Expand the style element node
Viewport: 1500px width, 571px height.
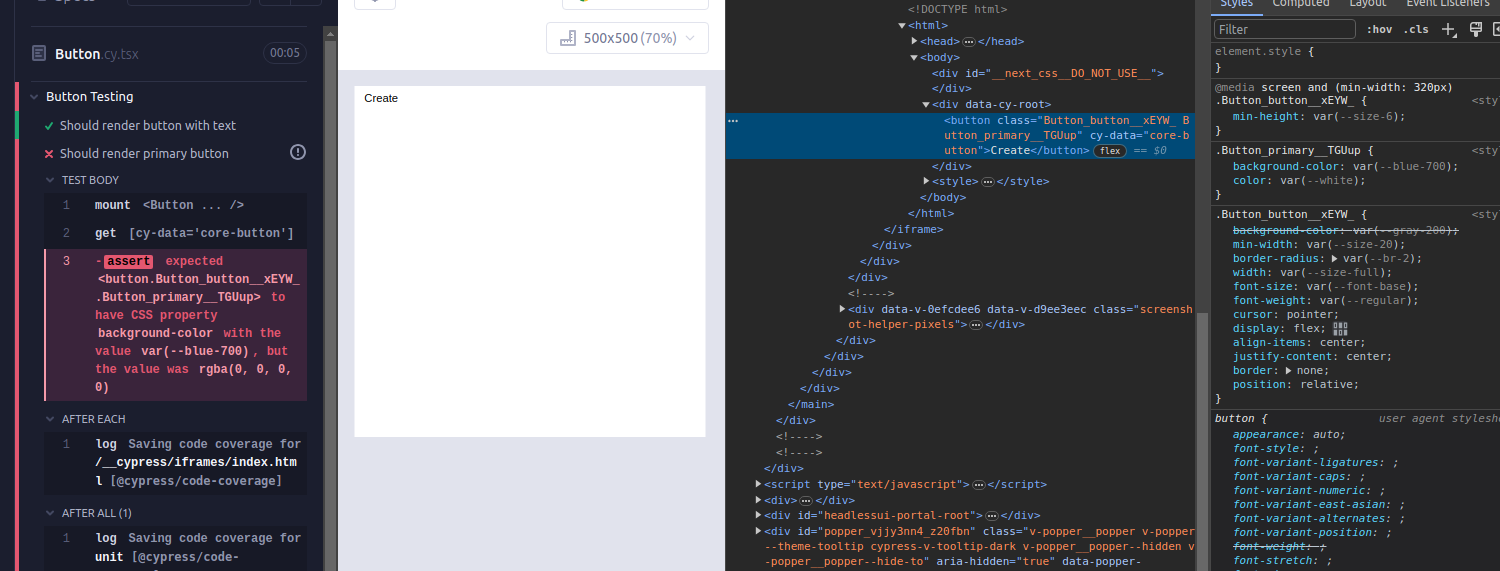coord(926,182)
